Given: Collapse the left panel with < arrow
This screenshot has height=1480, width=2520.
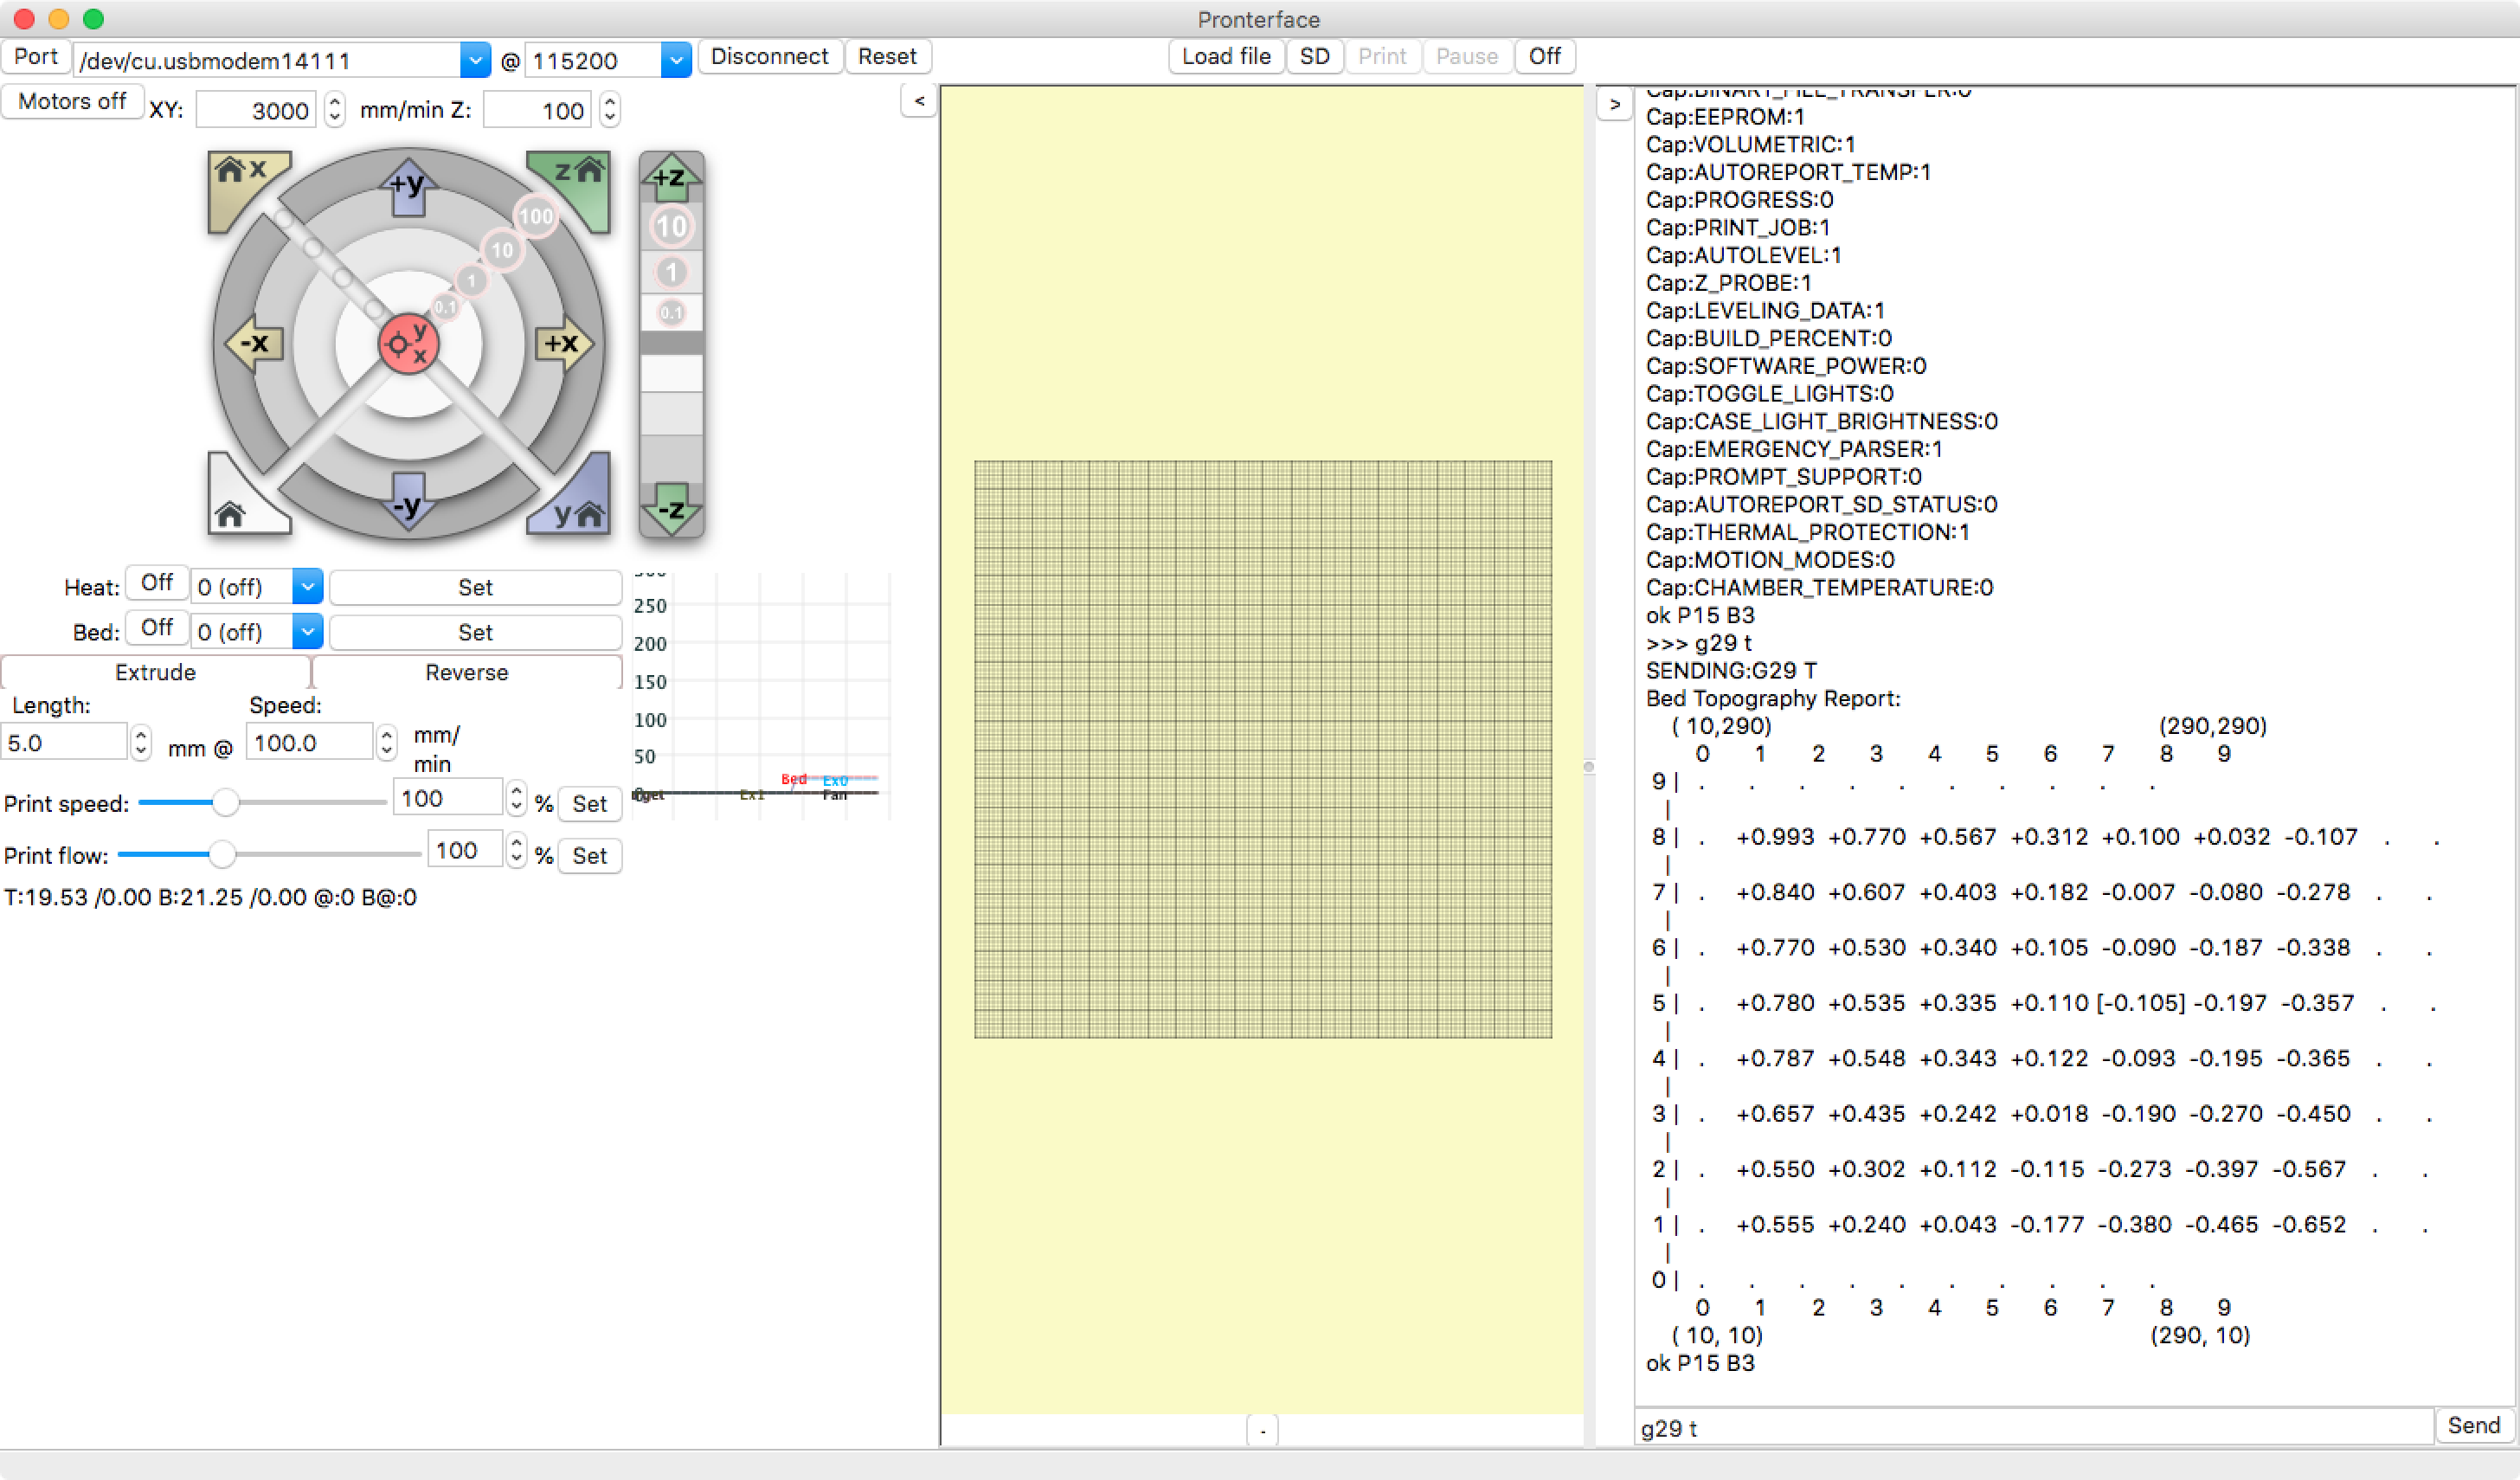Looking at the screenshot, I should pos(918,101).
